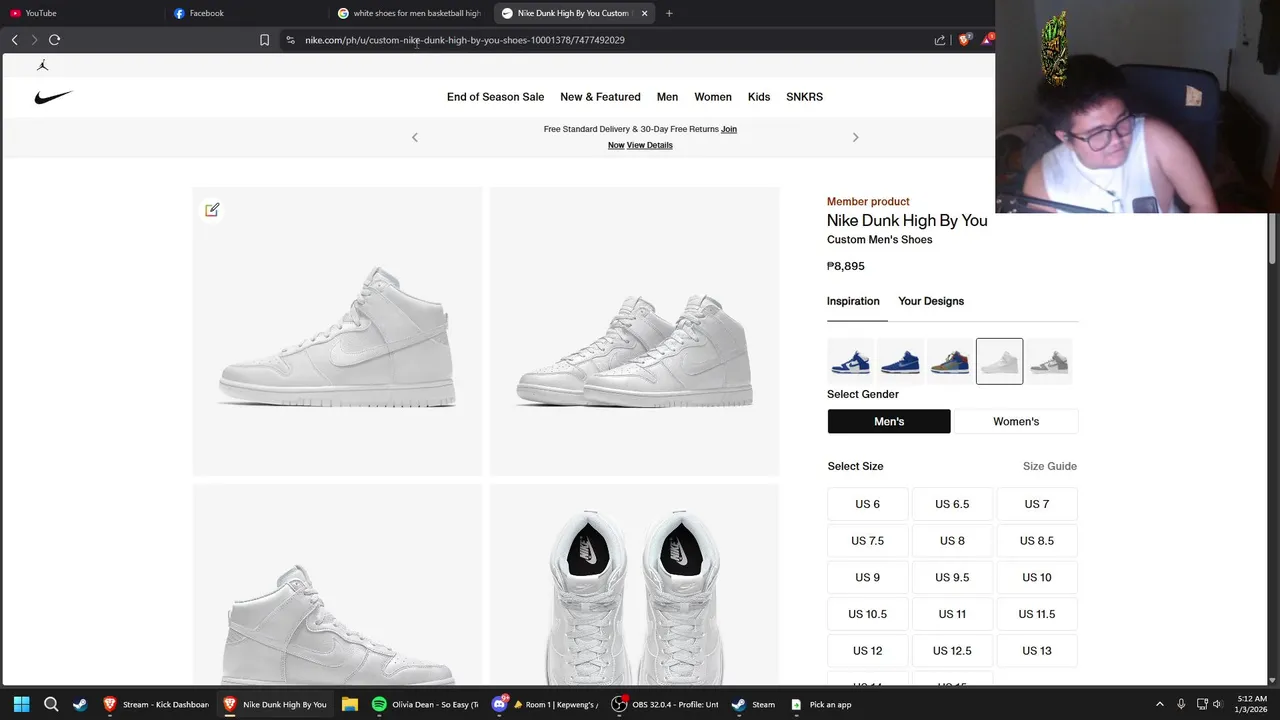
Task: Switch to white shoes Google search tab
Action: pyautogui.click(x=411, y=13)
